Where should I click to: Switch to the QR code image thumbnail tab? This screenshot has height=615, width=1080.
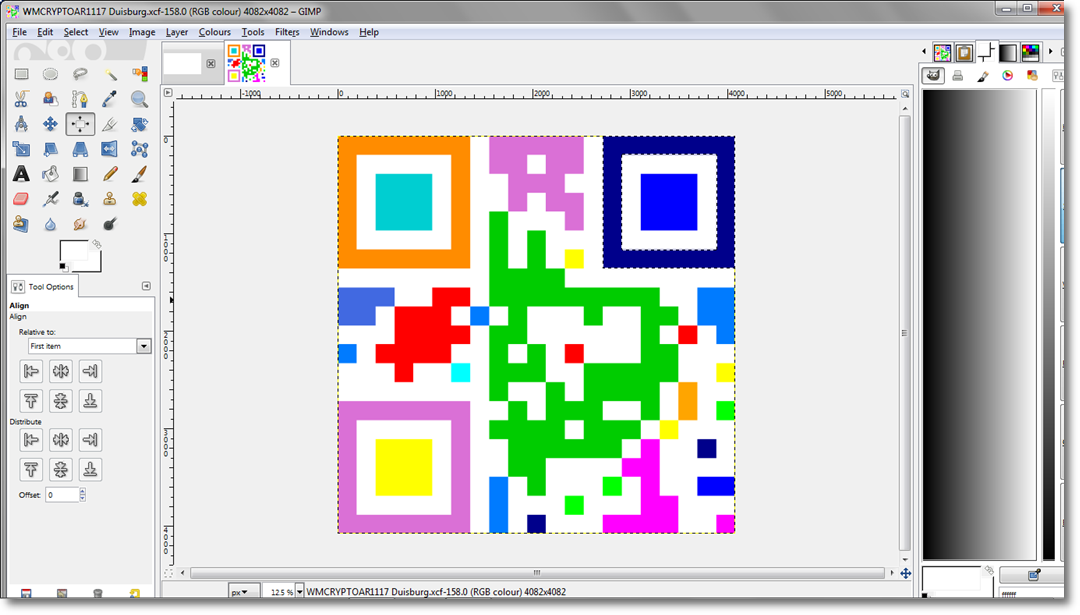pyautogui.click(x=247, y=63)
